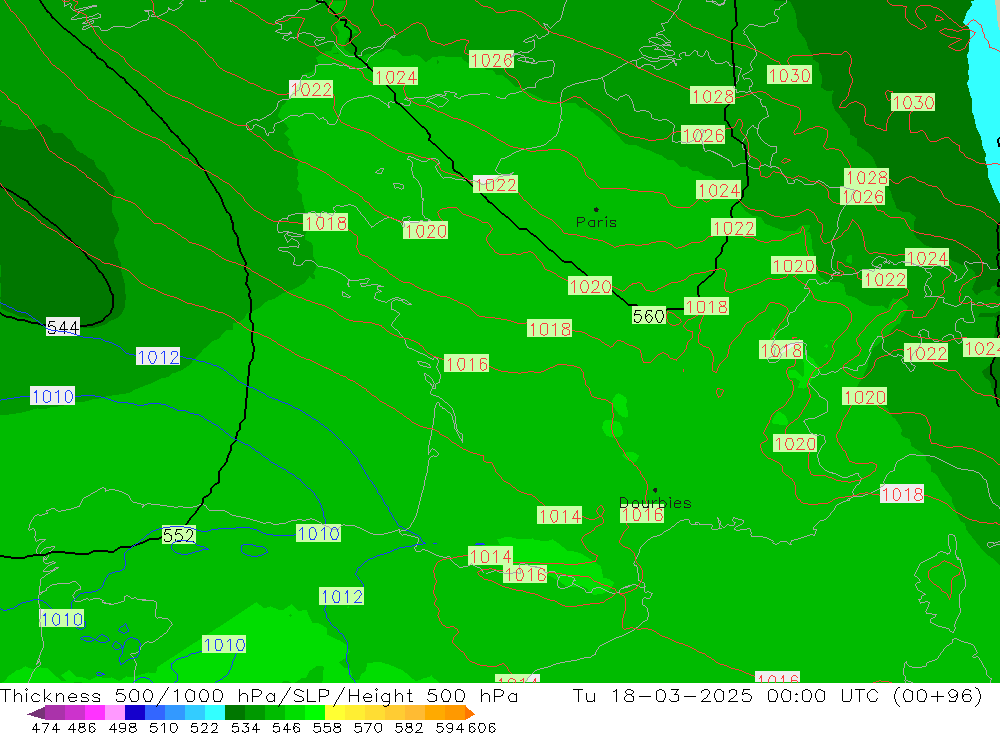Click the 594 legend value
This screenshot has height=733, width=1000.
click(x=450, y=727)
